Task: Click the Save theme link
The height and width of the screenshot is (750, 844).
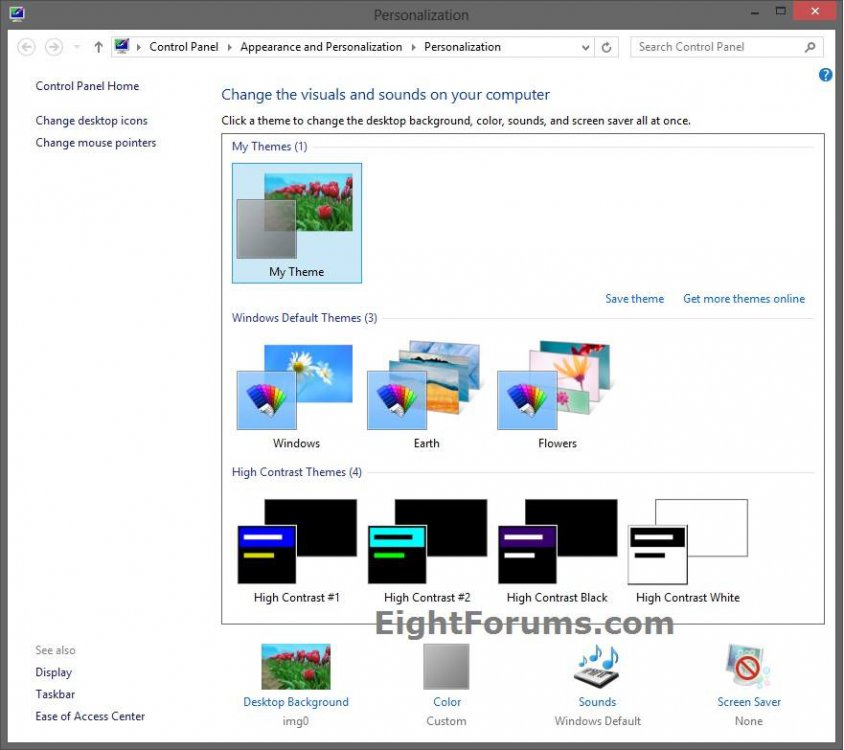Action: pyautogui.click(x=634, y=298)
